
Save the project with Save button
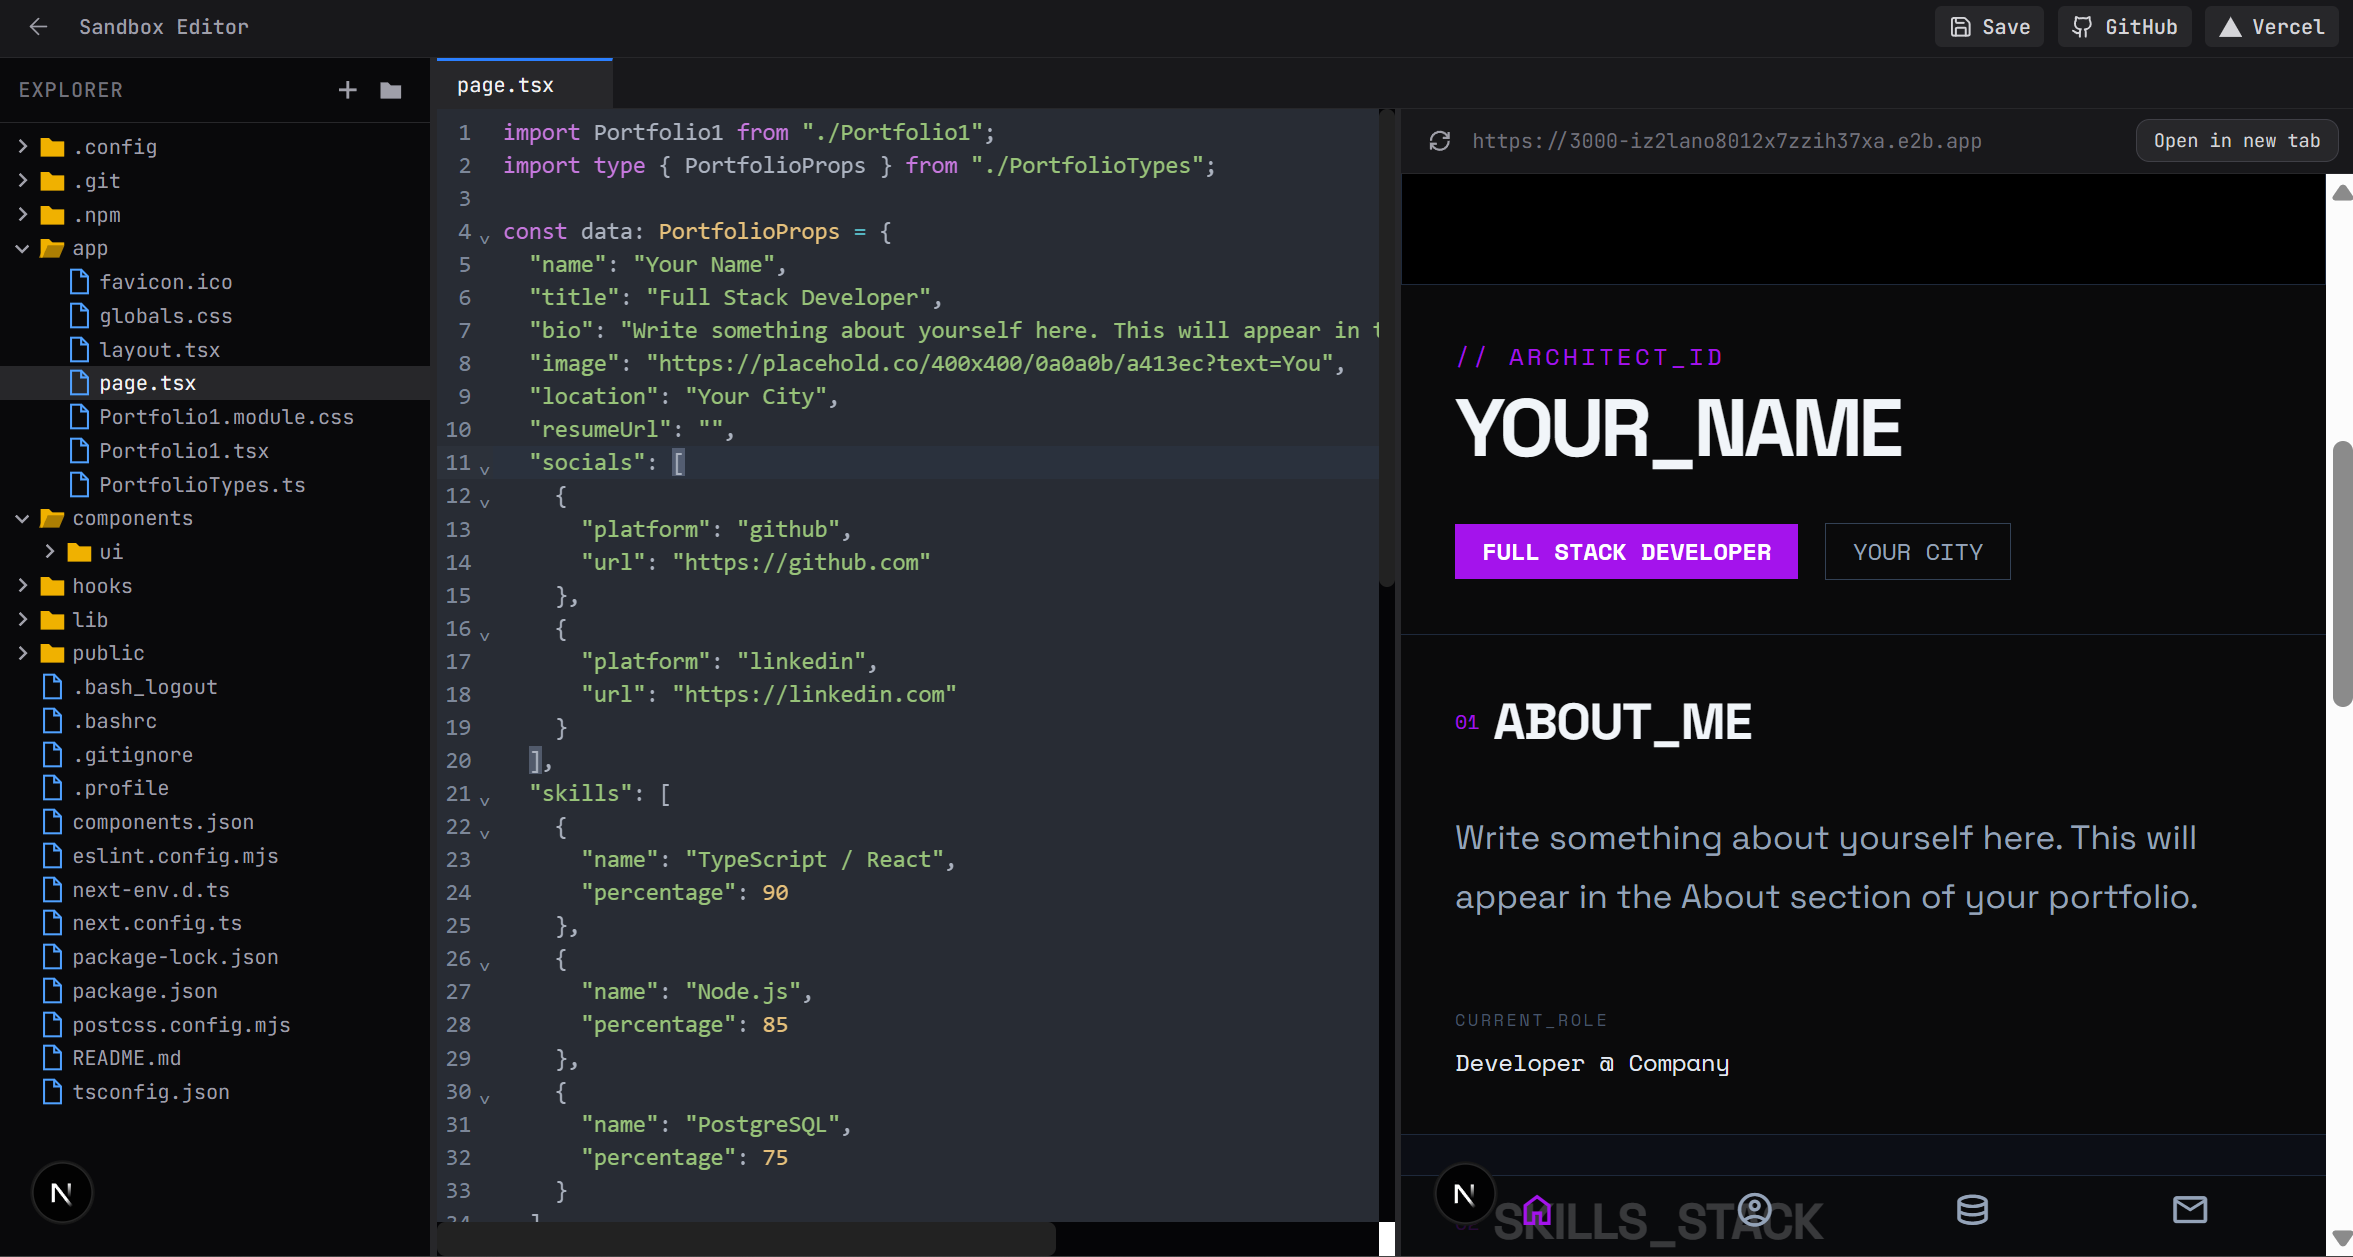click(x=1989, y=27)
